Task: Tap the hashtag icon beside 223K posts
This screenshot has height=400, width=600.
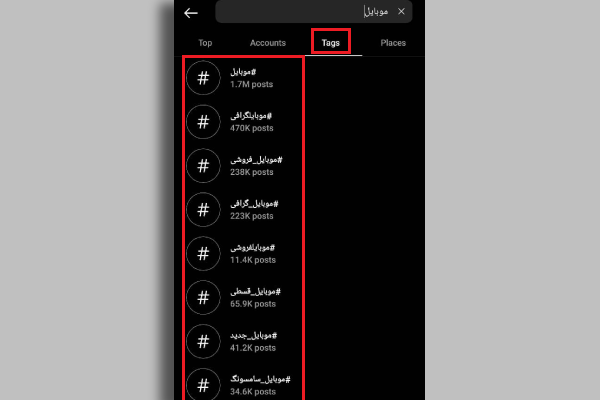Action: 203,209
